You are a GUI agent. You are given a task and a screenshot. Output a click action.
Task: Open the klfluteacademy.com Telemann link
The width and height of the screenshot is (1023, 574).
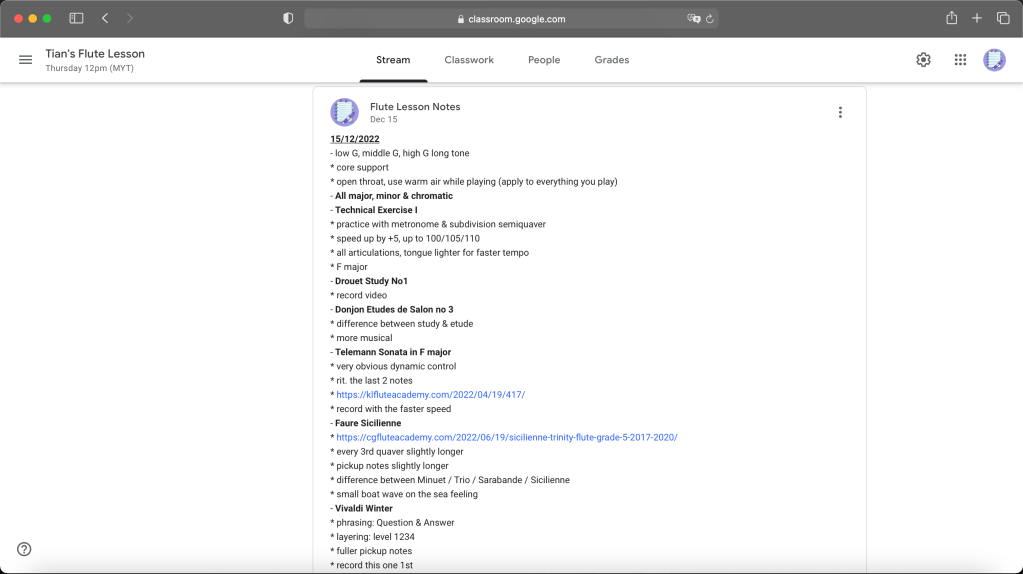pyautogui.click(x=430, y=395)
